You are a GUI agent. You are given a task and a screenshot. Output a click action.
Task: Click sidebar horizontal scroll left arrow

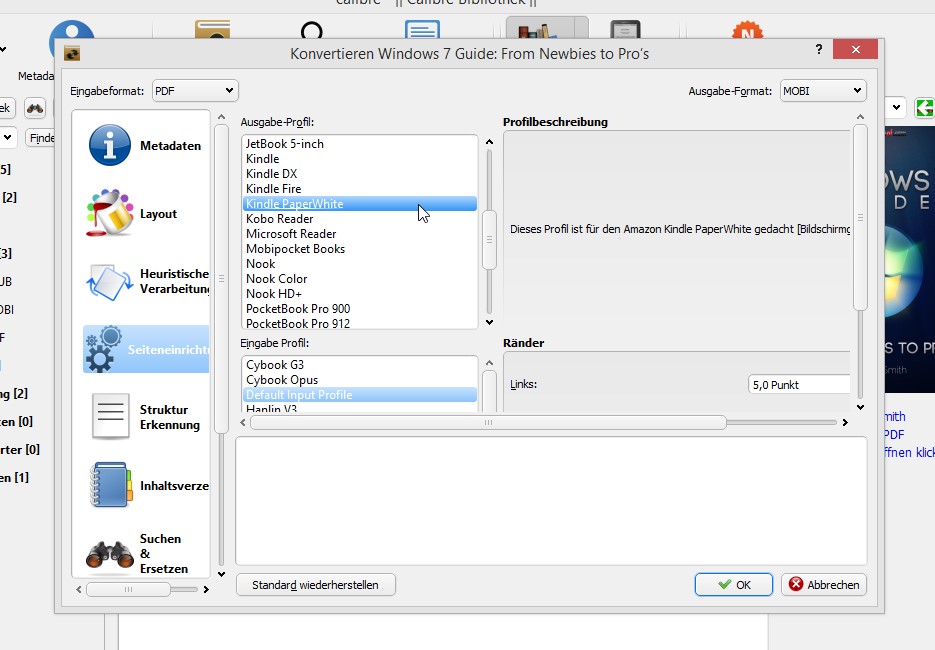tap(79, 589)
